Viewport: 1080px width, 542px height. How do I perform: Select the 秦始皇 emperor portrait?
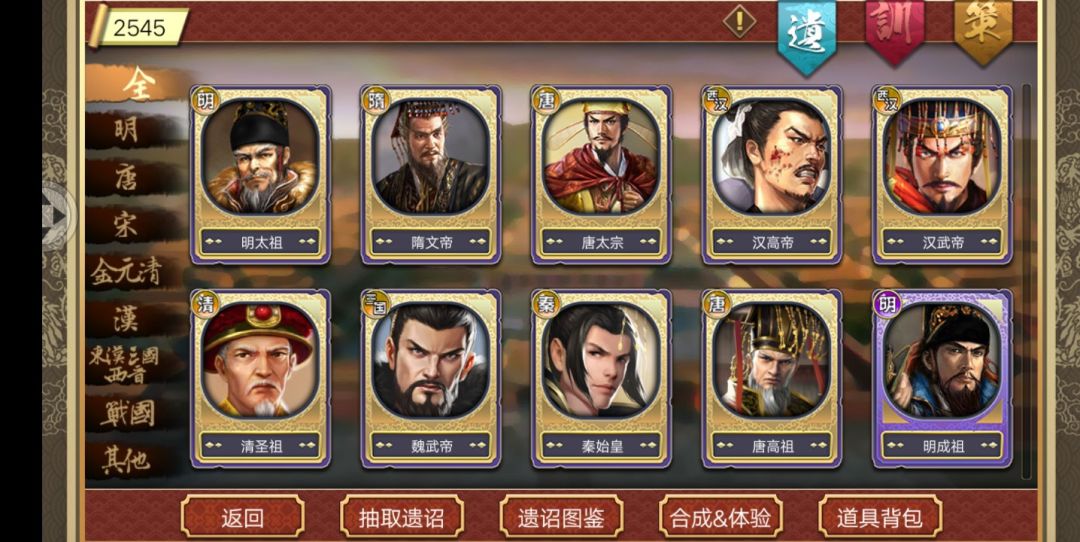601,360
